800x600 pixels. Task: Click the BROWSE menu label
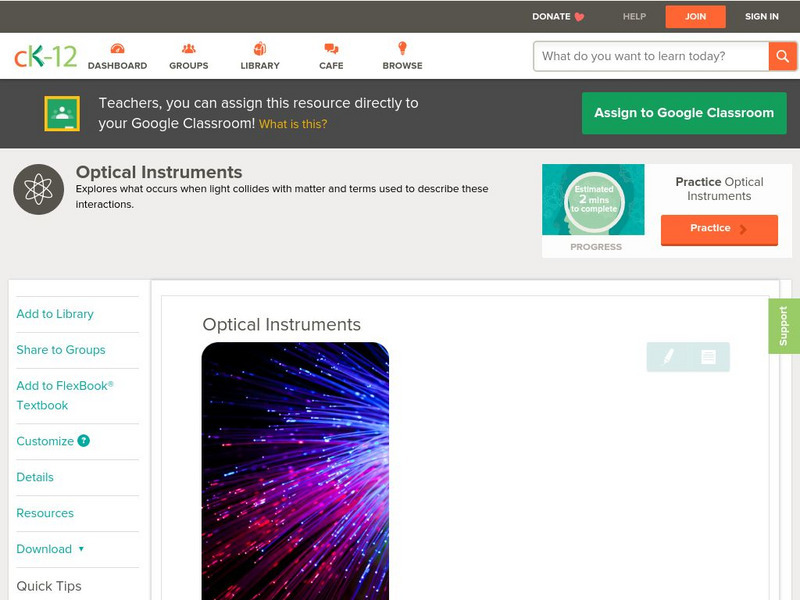tap(403, 66)
